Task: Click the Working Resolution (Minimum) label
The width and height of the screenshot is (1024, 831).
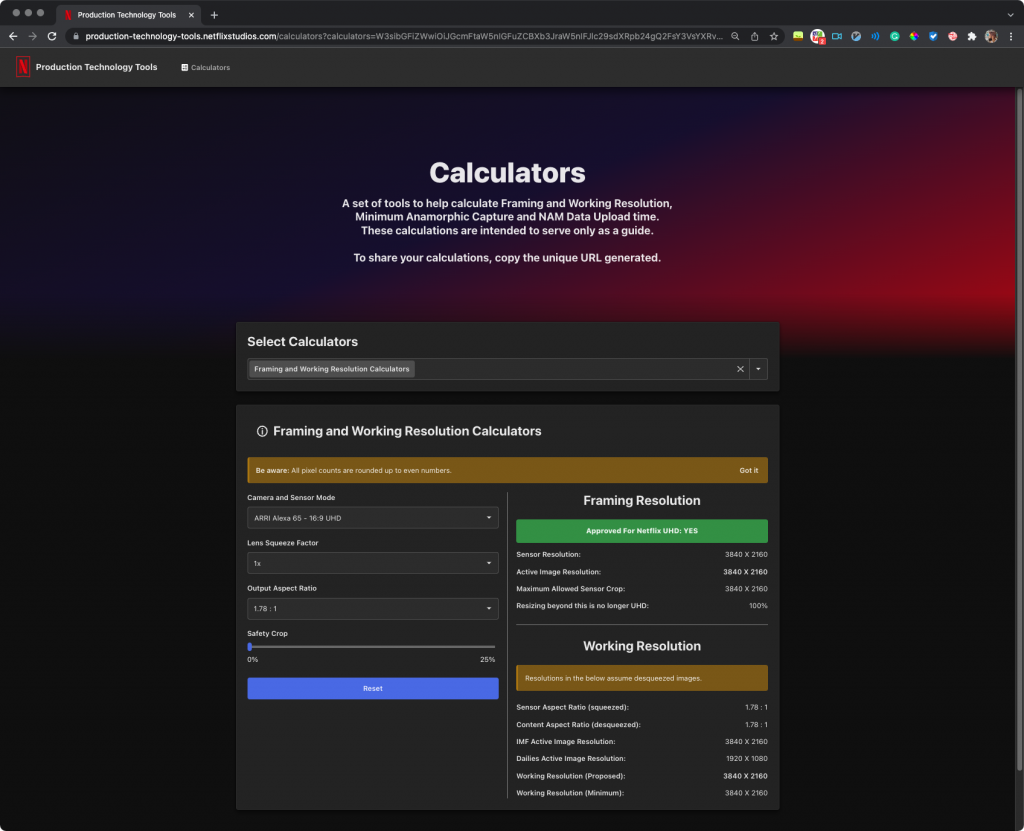Action: tap(569, 793)
